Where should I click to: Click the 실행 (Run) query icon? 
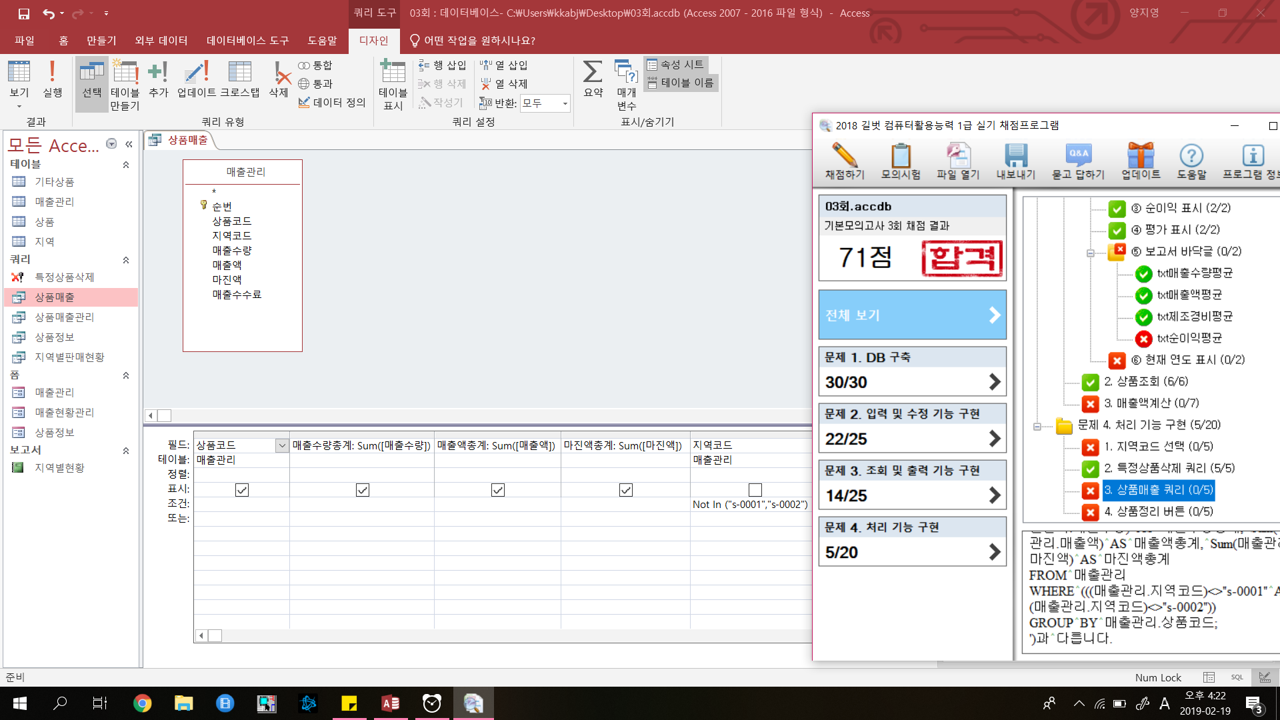pyautogui.click(x=52, y=80)
